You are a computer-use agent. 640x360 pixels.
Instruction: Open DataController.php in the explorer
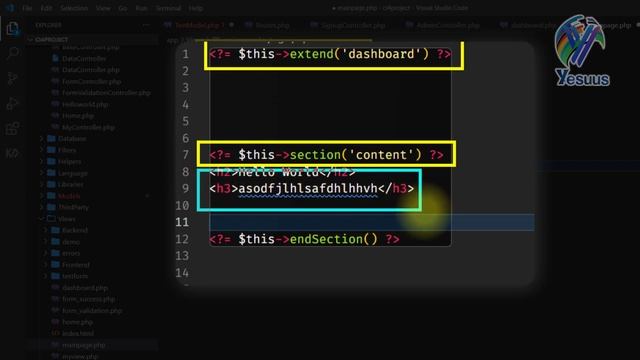[91, 70]
